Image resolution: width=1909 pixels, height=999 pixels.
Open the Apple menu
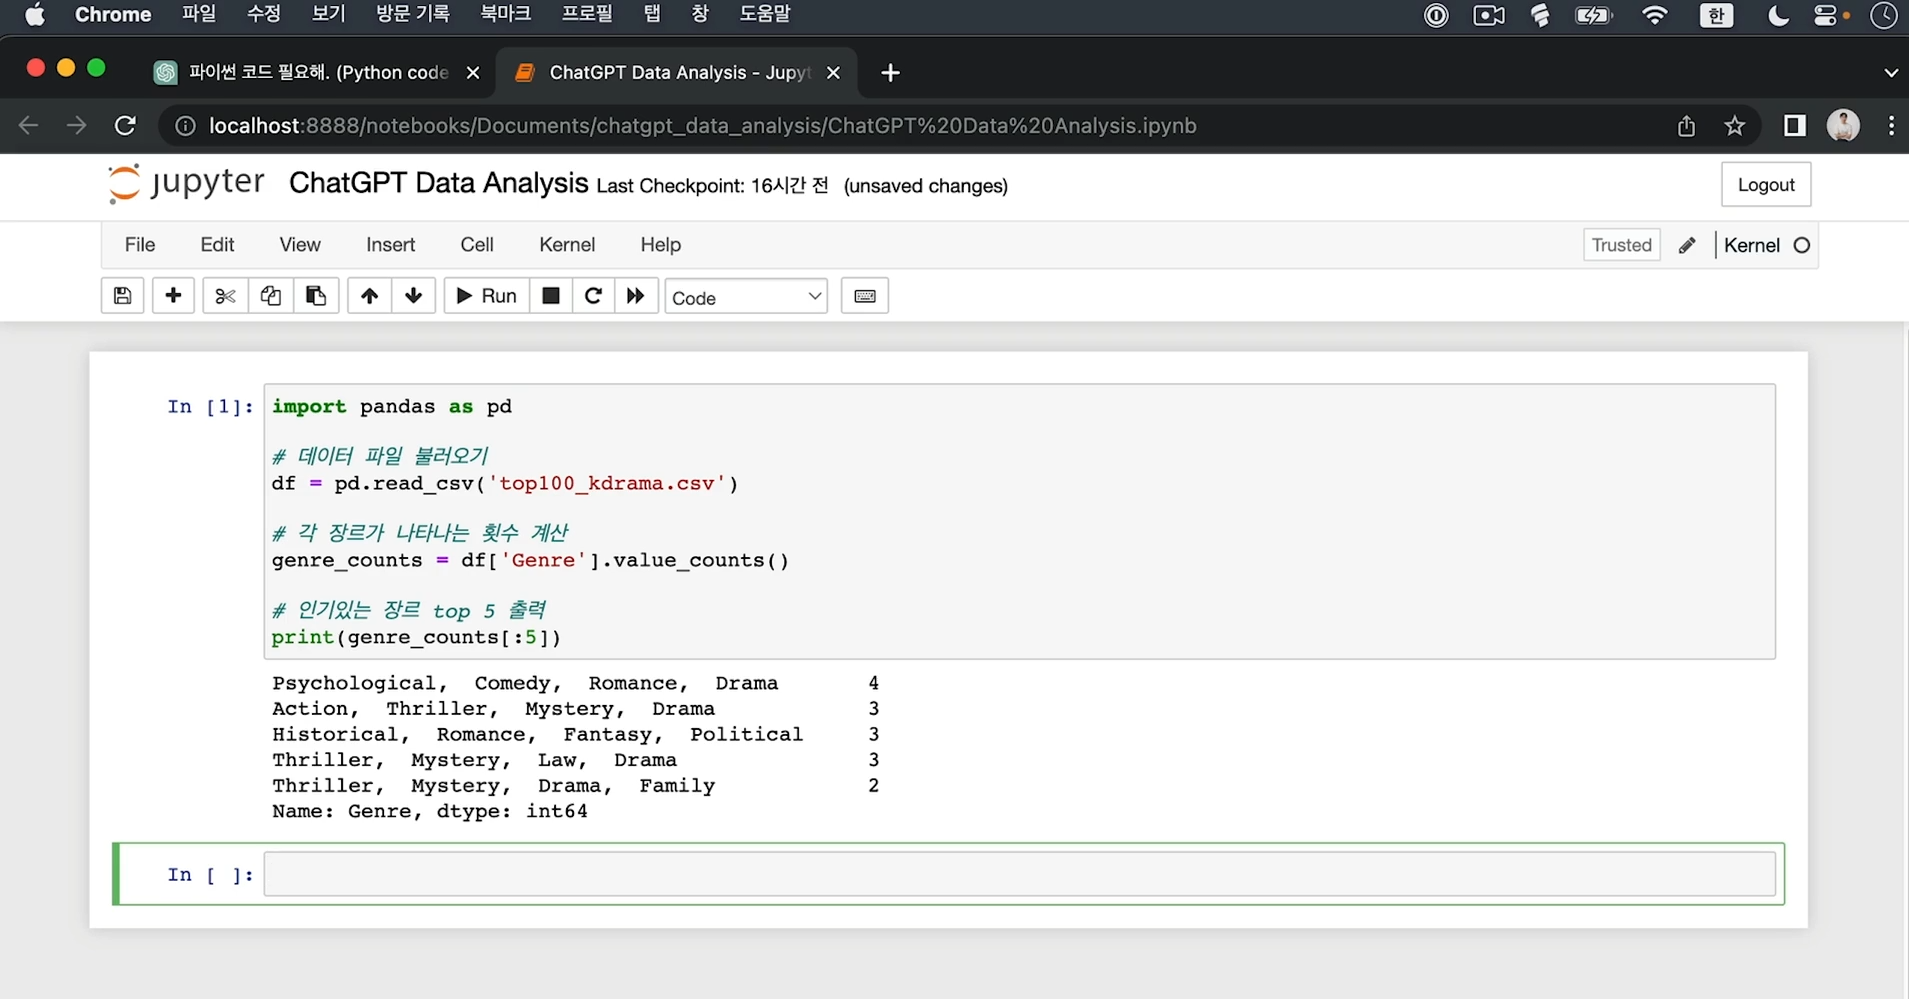pyautogui.click(x=35, y=14)
